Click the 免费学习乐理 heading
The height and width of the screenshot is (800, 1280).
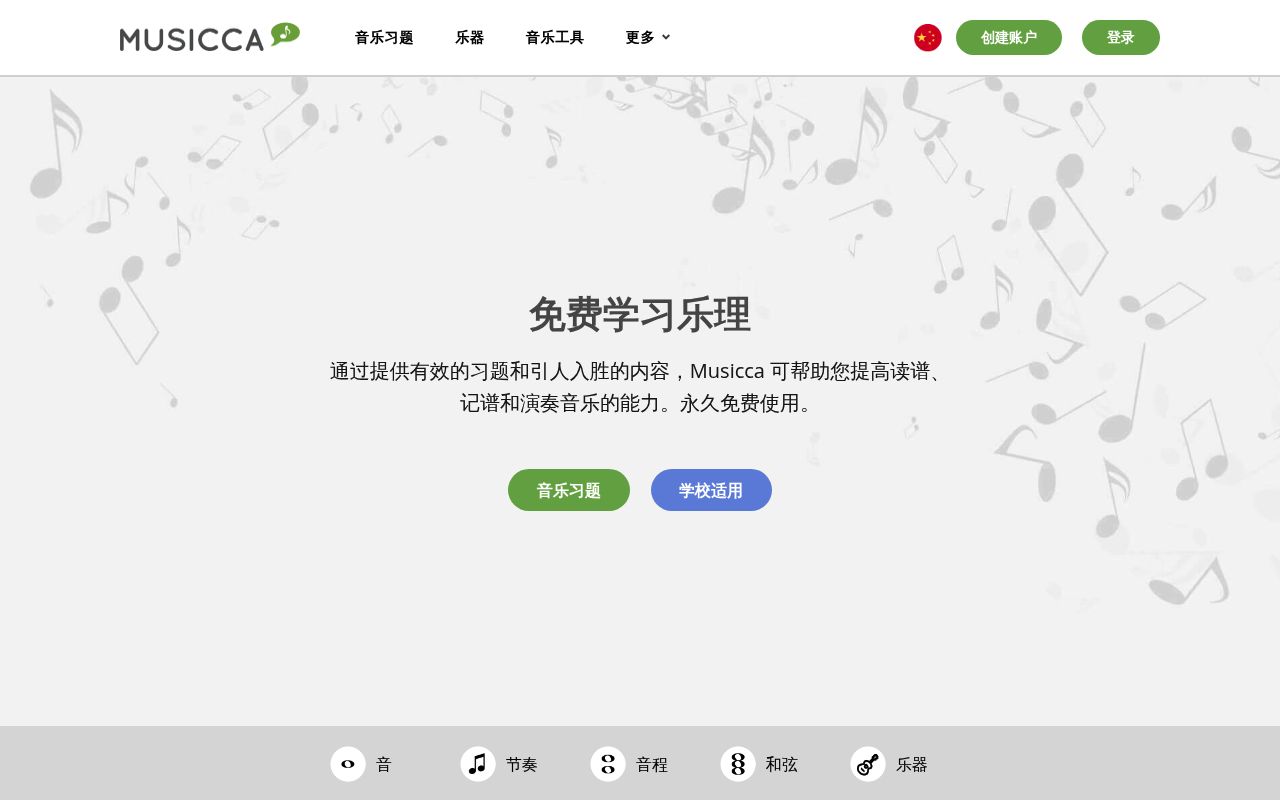640,315
